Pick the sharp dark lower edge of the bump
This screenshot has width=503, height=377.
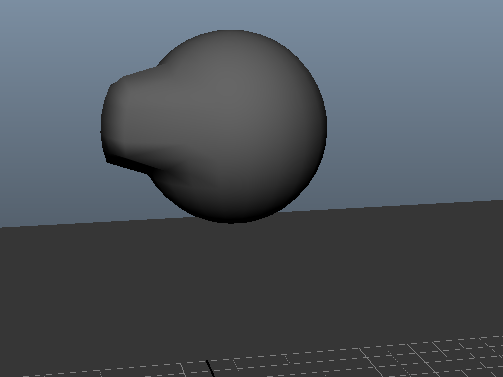(x=128, y=164)
